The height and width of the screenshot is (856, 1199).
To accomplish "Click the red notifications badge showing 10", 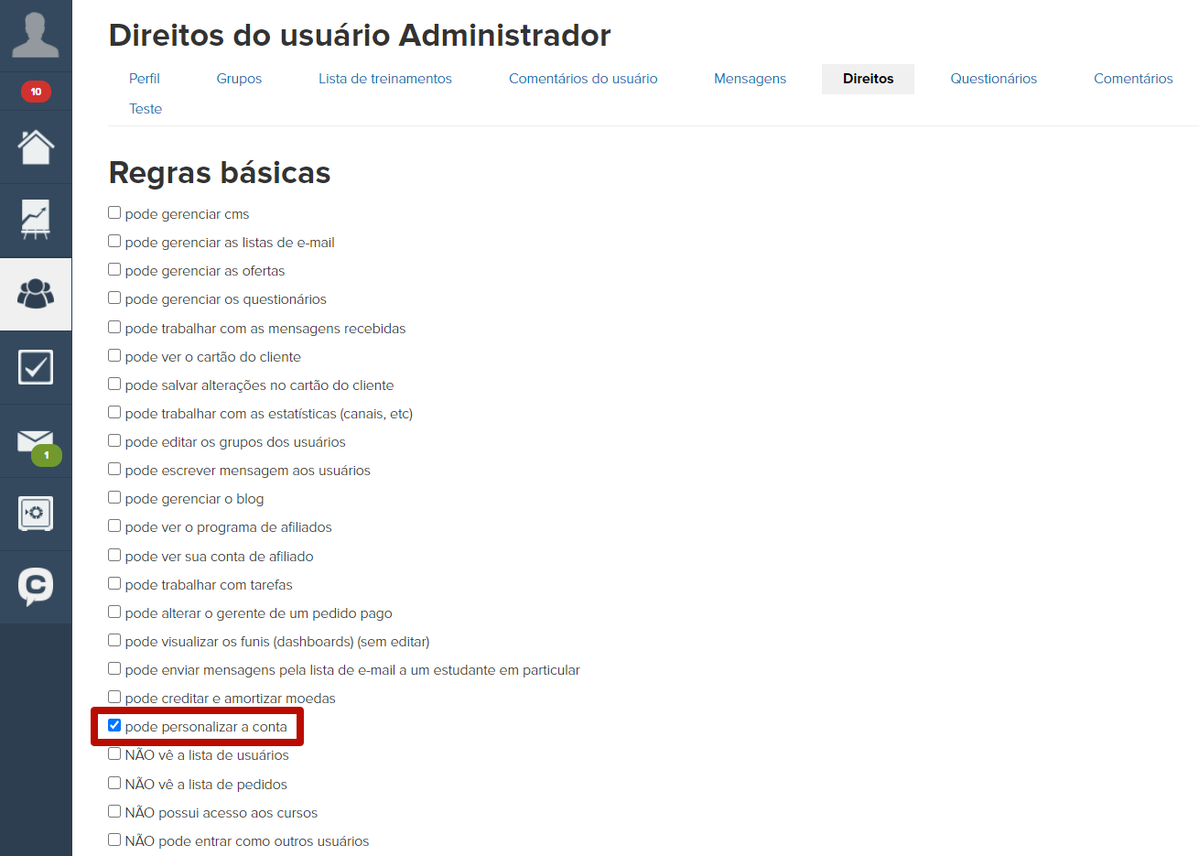I will [x=35, y=92].
